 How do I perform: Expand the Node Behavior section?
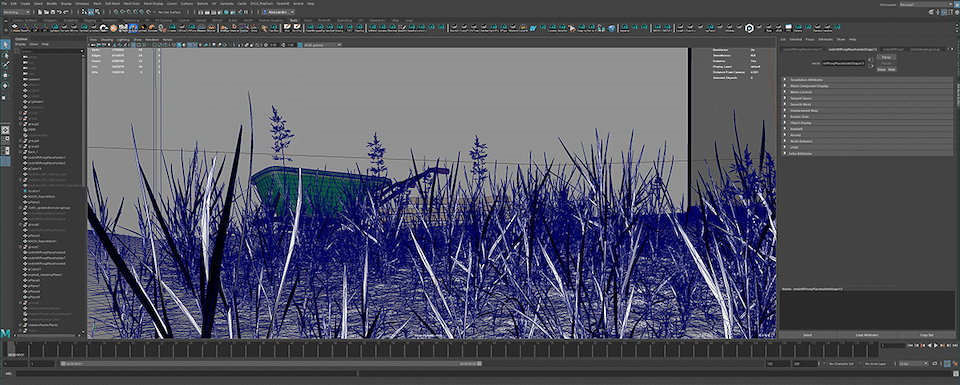(x=868, y=141)
